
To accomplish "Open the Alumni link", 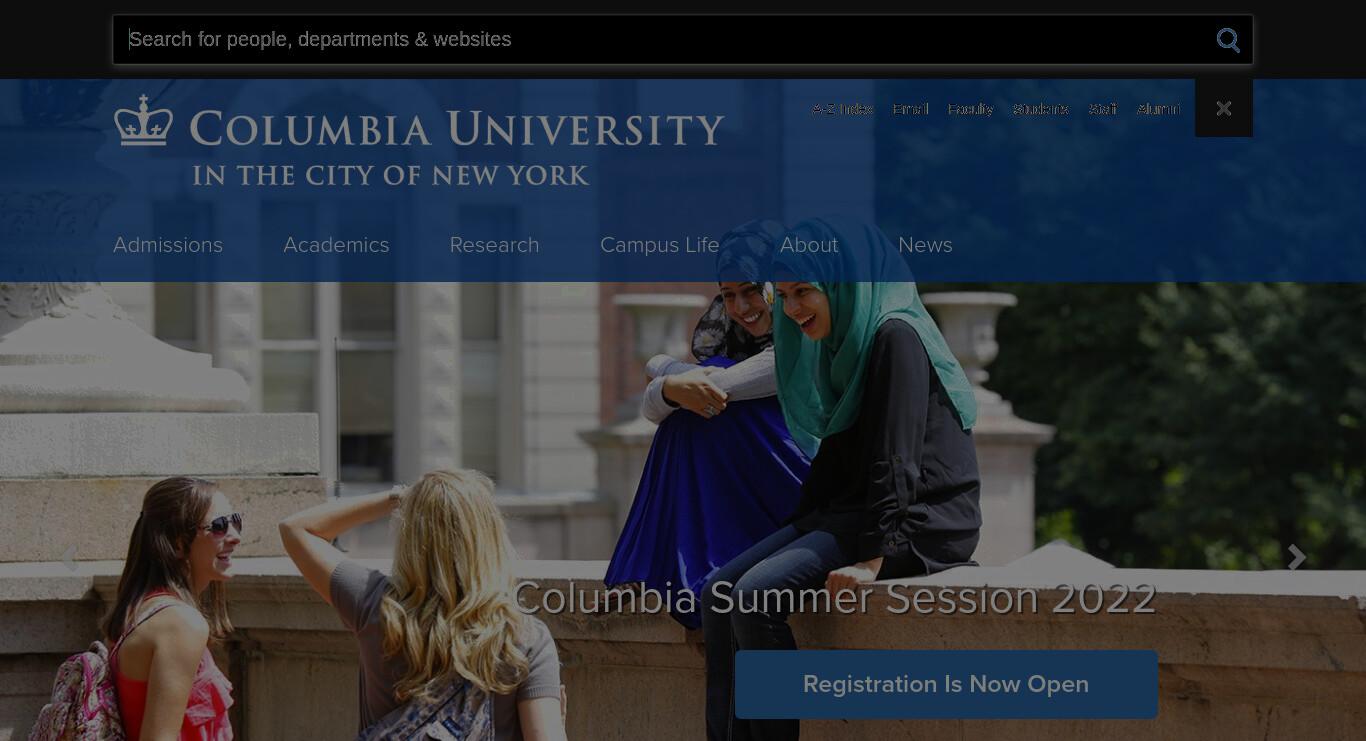I will pyautogui.click(x=1158, y=109).
